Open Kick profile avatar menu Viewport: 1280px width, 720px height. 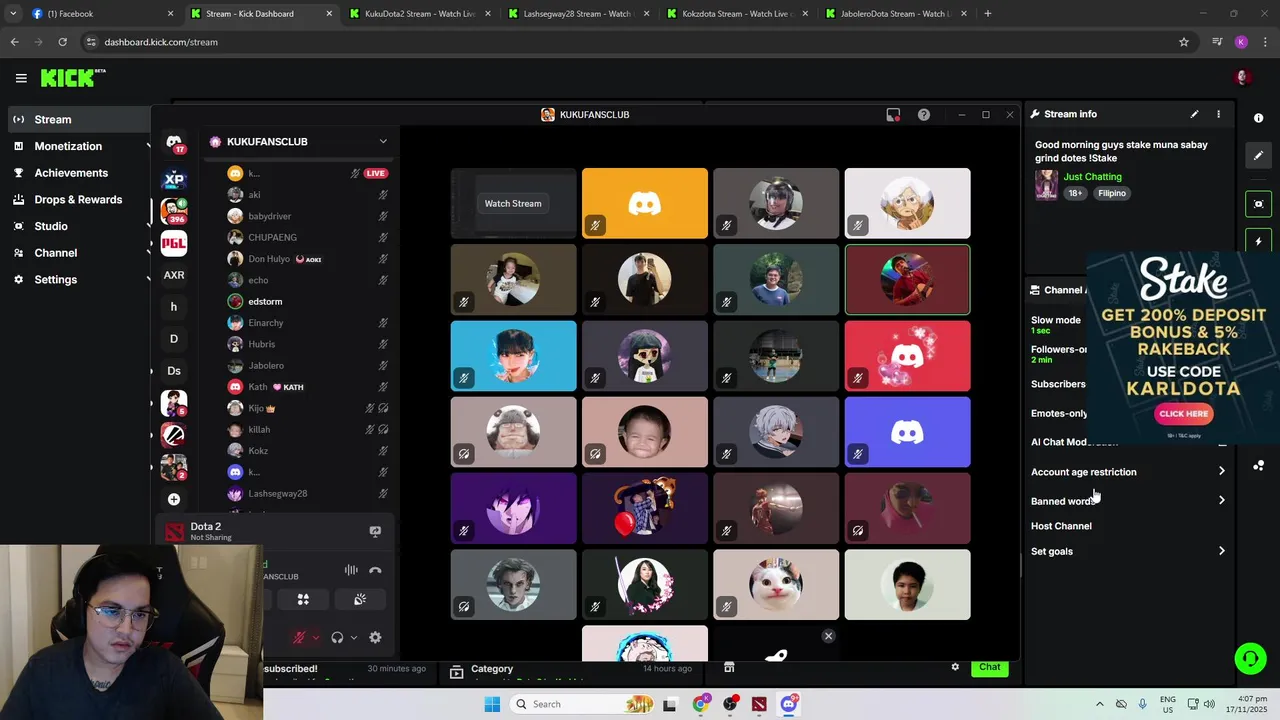tap(1243, 78)
